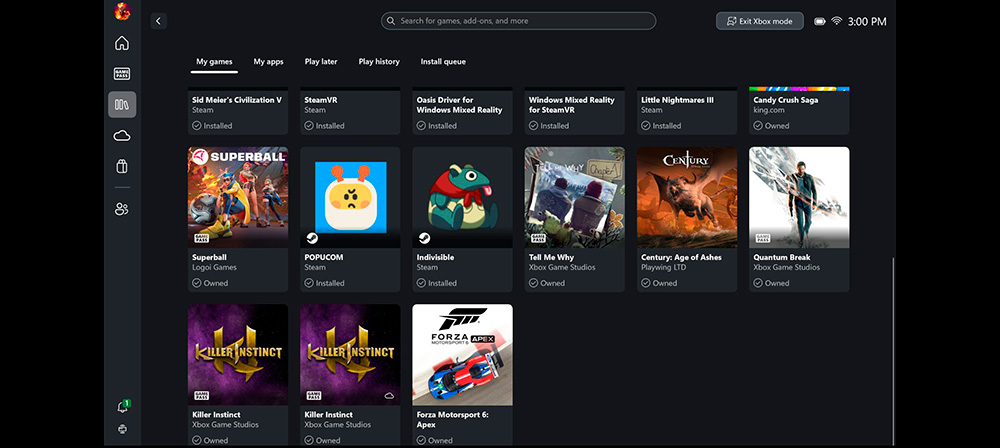The width and height of the screenshot is (1000, 448).
Task: Click the king.com publisher text
Action: click(x=768, y=110)
